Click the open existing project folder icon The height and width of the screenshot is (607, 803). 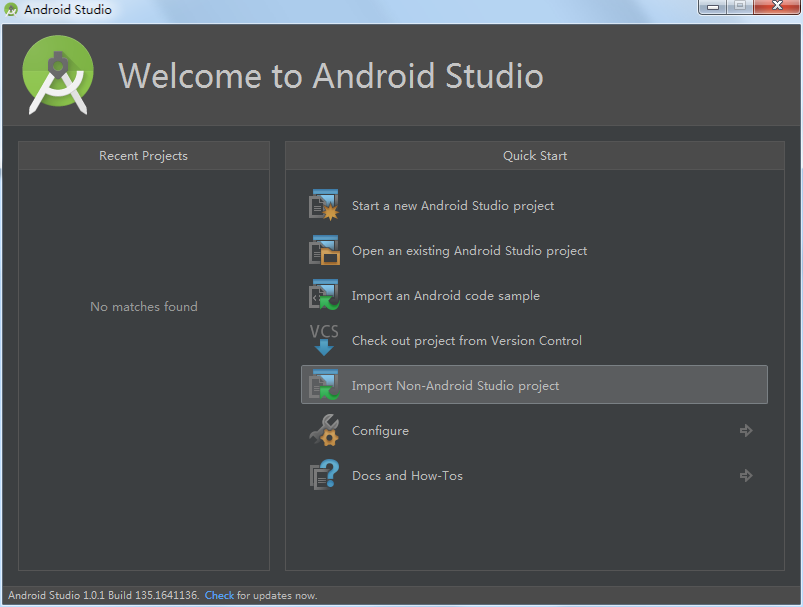pyautogui.click(x=323, y=250)
